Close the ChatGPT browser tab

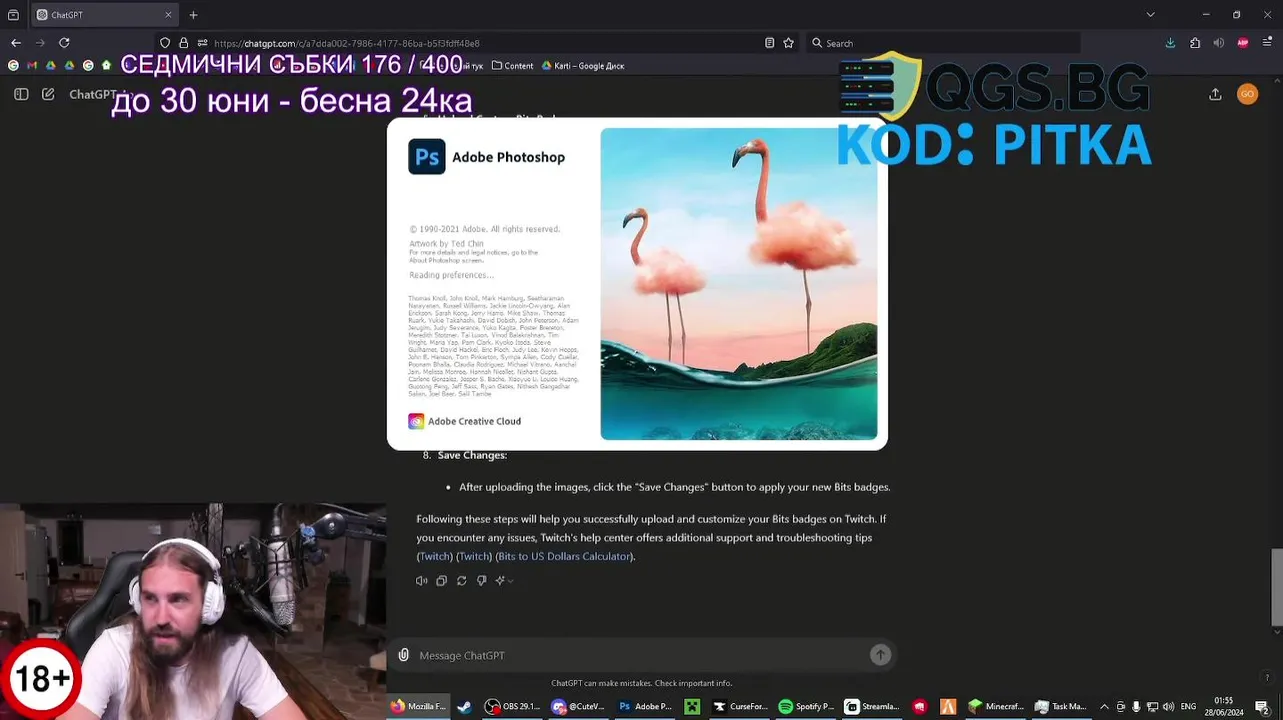(168, 15)
